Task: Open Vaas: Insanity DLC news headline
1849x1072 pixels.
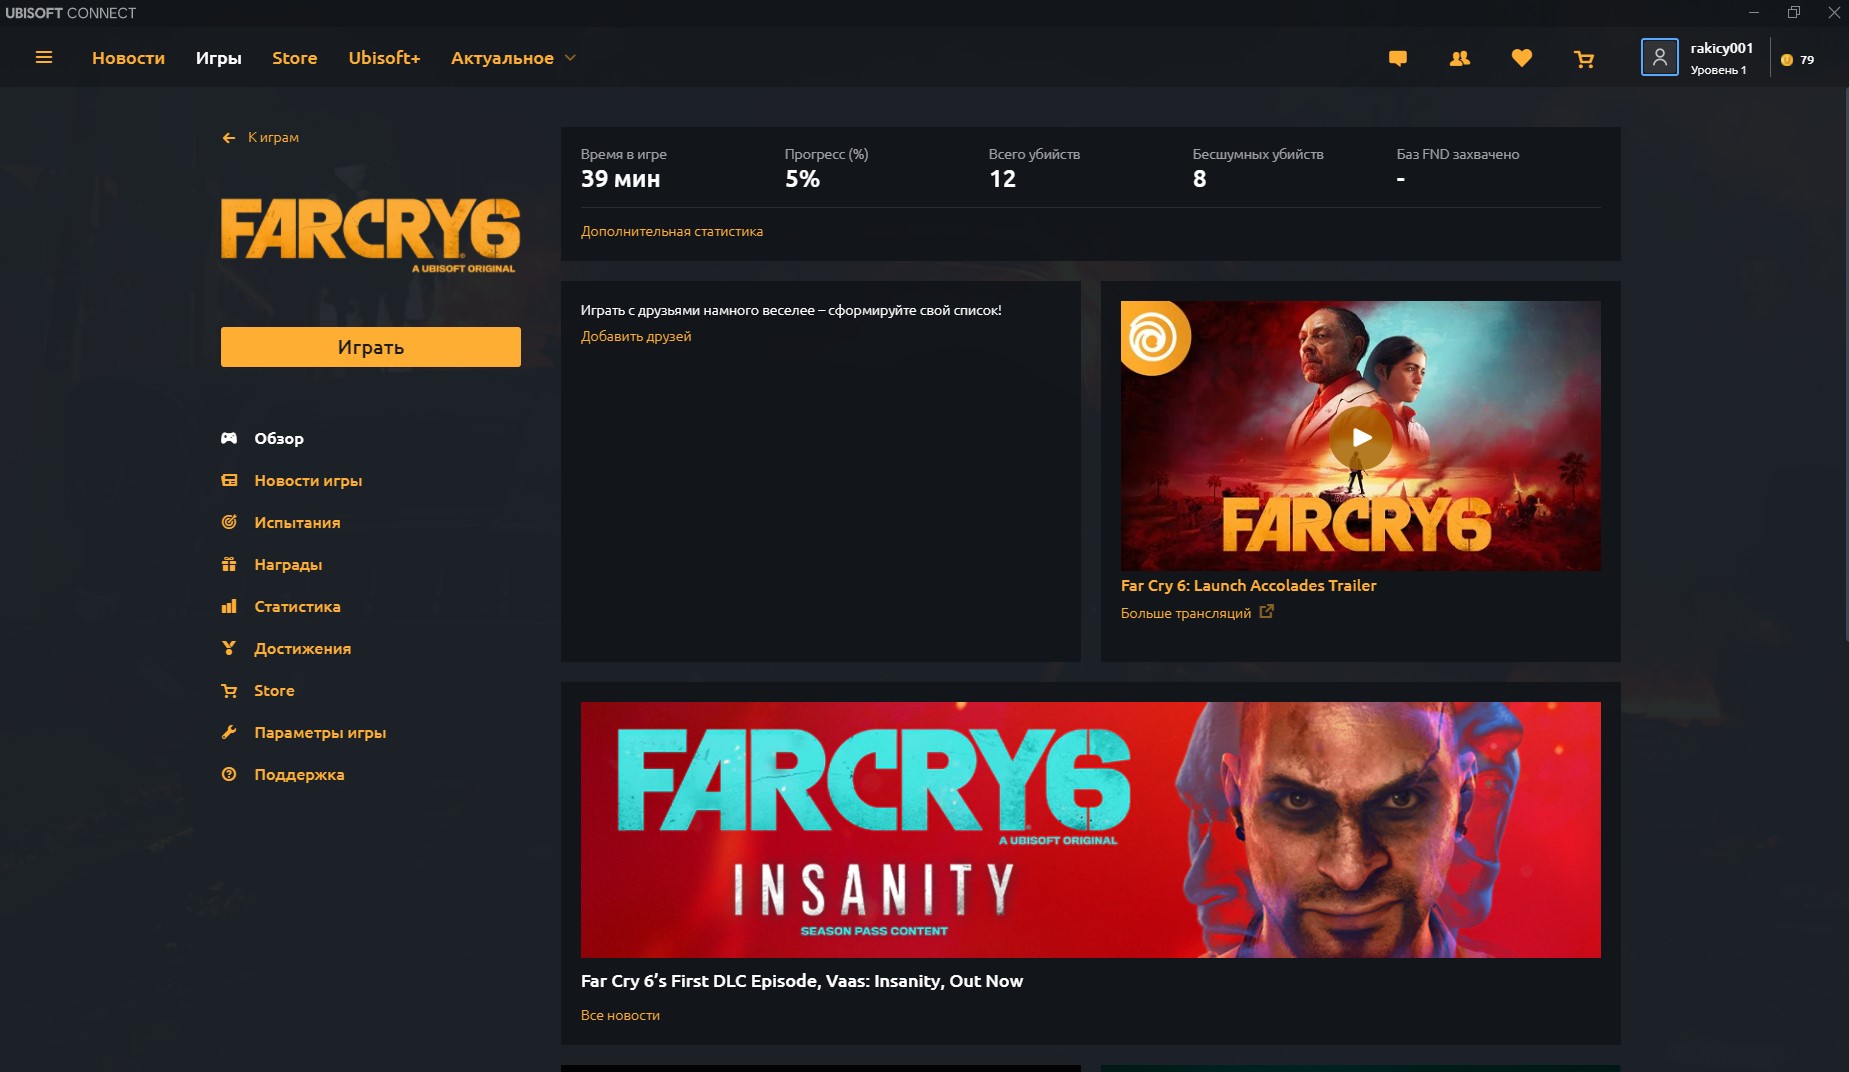Action: point(802,981)
